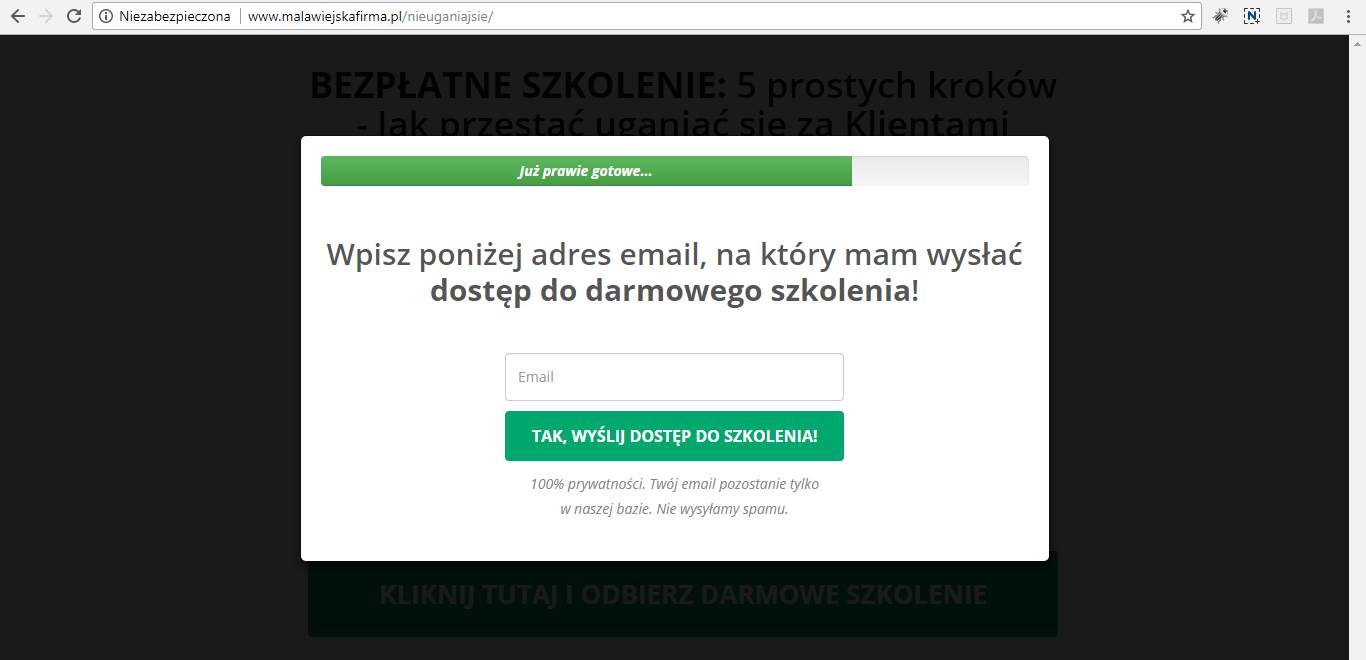Click the green progress bar
The width and height of the screenshot is (1366, 660).
click(x=586, y=171)
